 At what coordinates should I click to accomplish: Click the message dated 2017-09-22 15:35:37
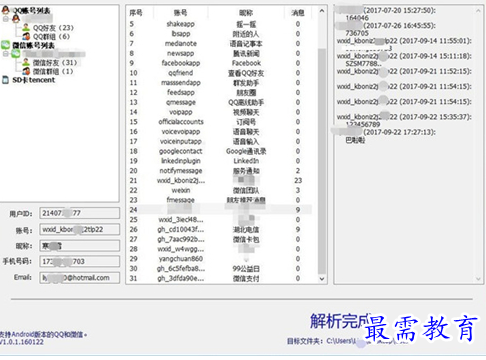404,117
